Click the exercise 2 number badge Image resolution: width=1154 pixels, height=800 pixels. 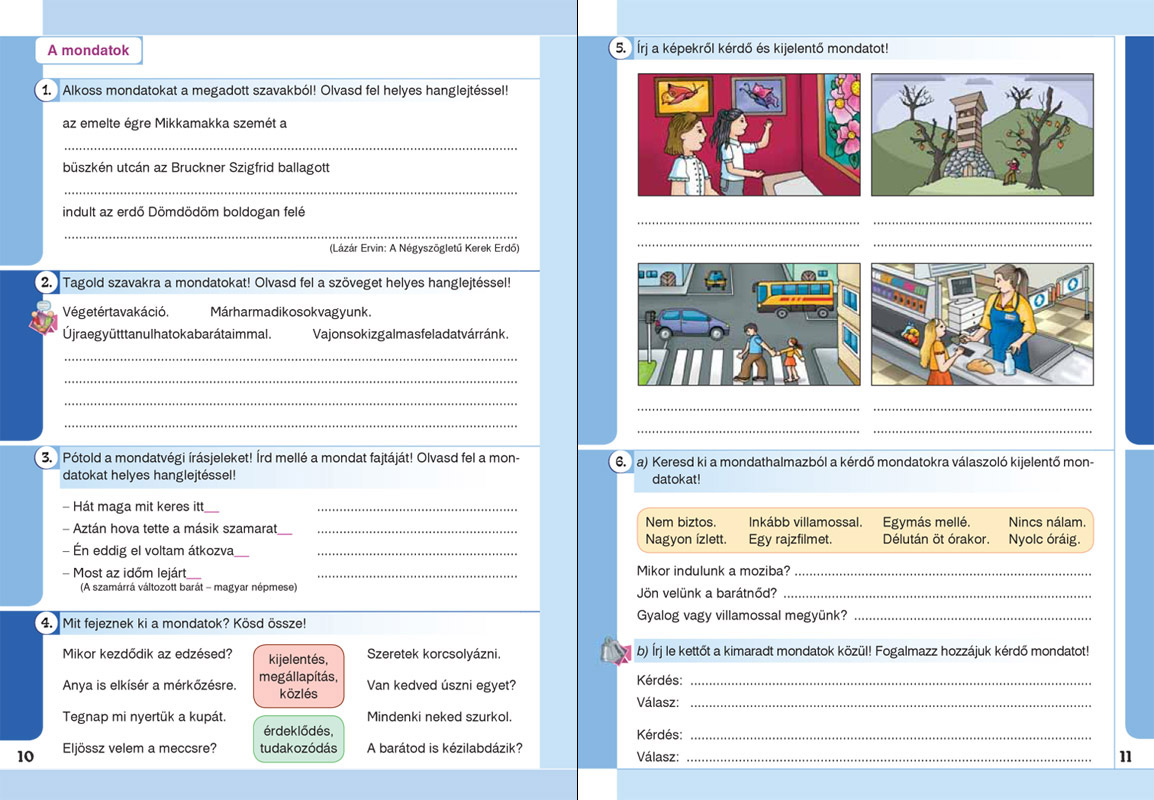pos(46,283)
